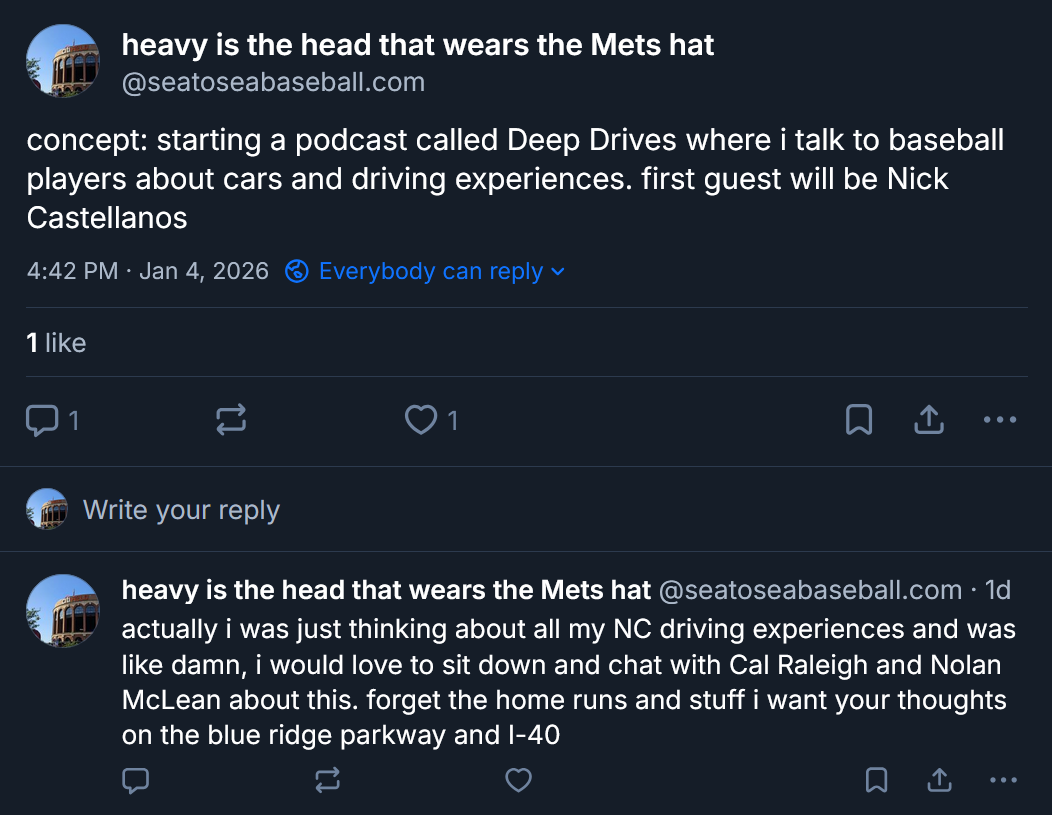Like the Blue Ridge Parkway reply
This screenshot has height=815, width=1052.
(x=518, y=780)
